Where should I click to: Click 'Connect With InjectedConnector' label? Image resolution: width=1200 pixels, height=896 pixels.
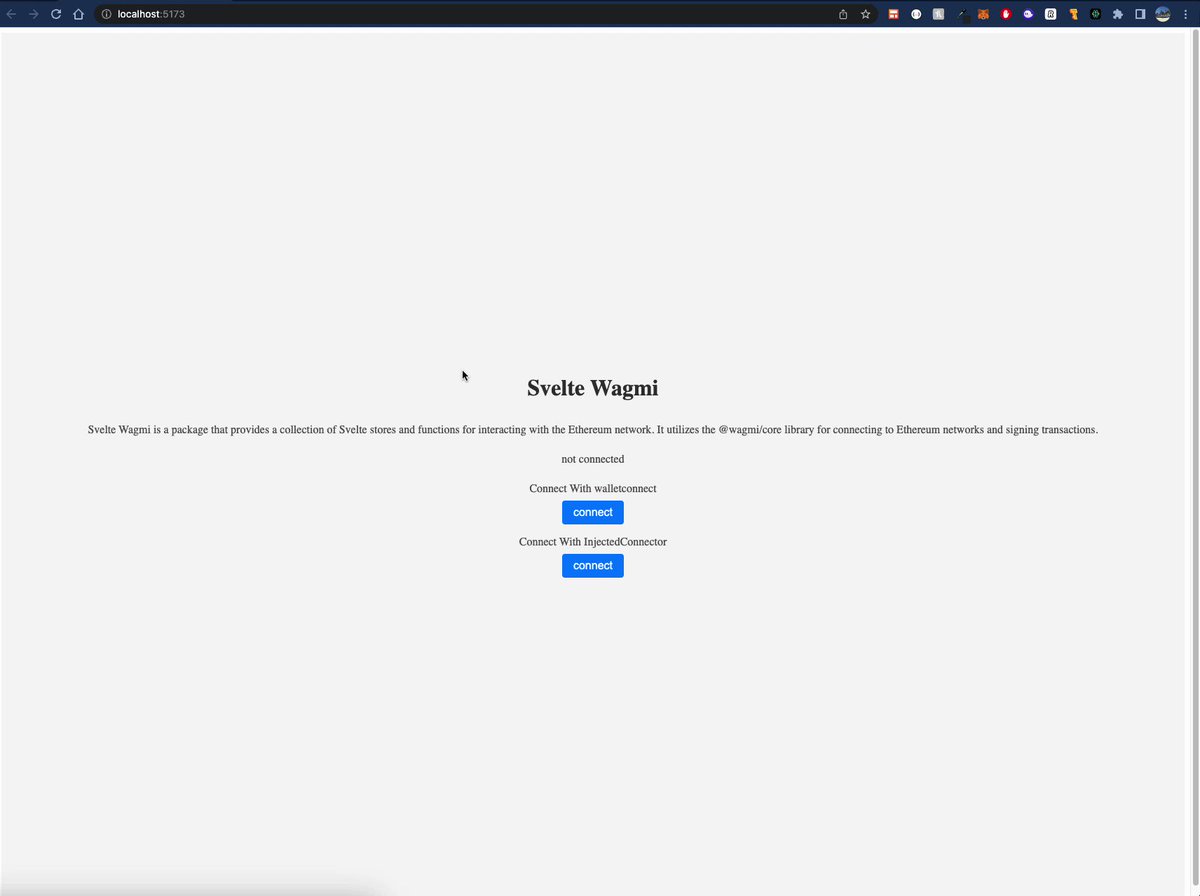[593, 542]
